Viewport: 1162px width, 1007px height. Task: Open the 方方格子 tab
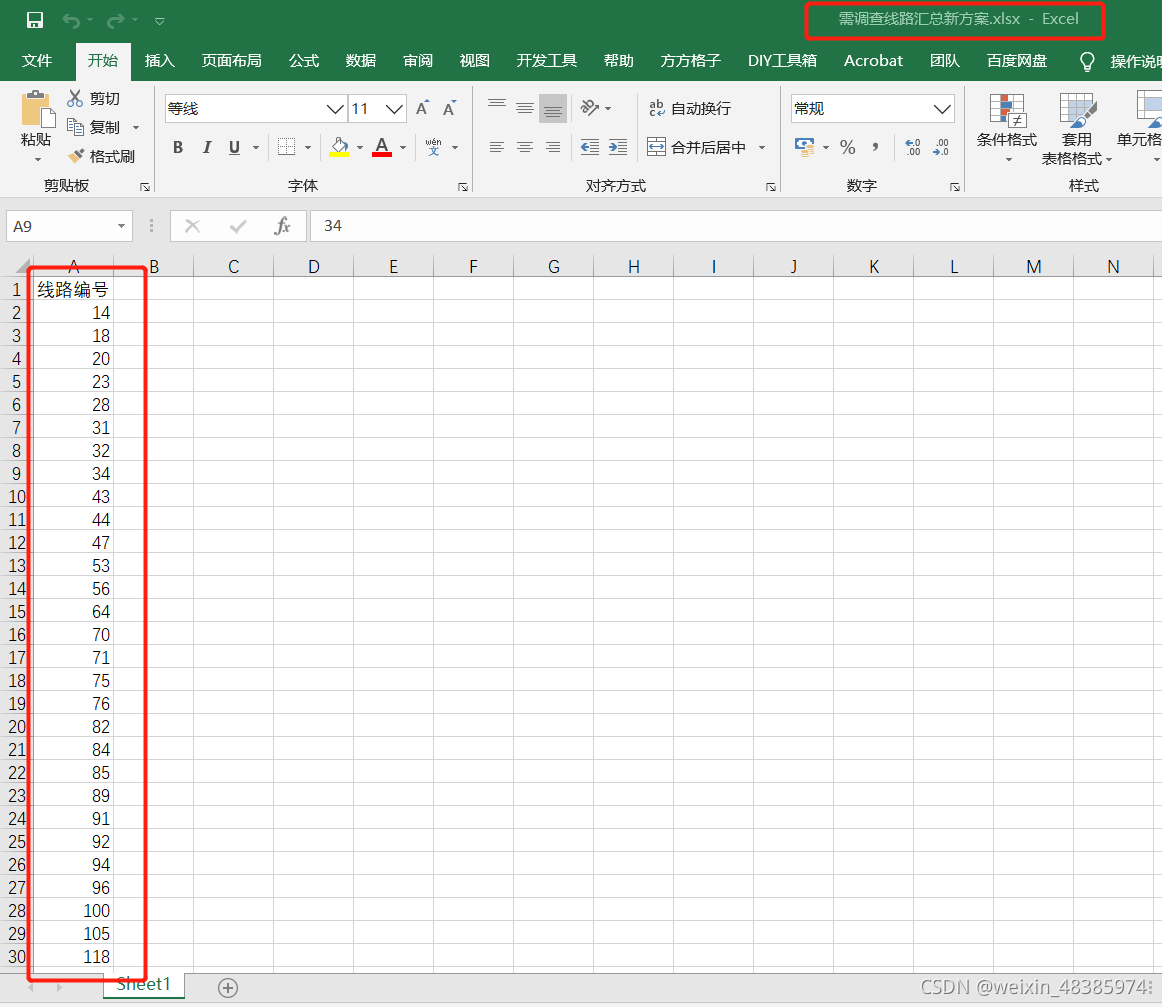pos(691,61)
